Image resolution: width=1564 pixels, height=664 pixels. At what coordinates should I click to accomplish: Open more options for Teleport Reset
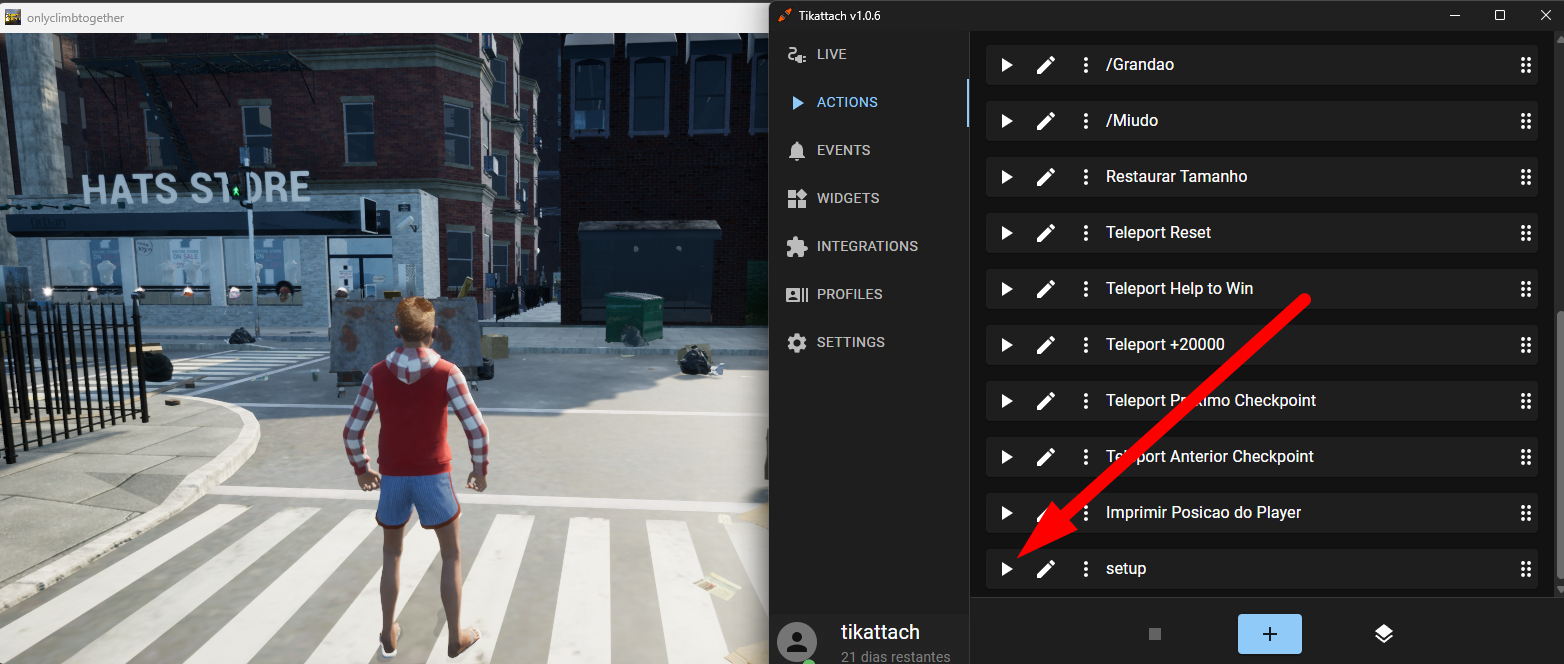[x=1086, y=233]
